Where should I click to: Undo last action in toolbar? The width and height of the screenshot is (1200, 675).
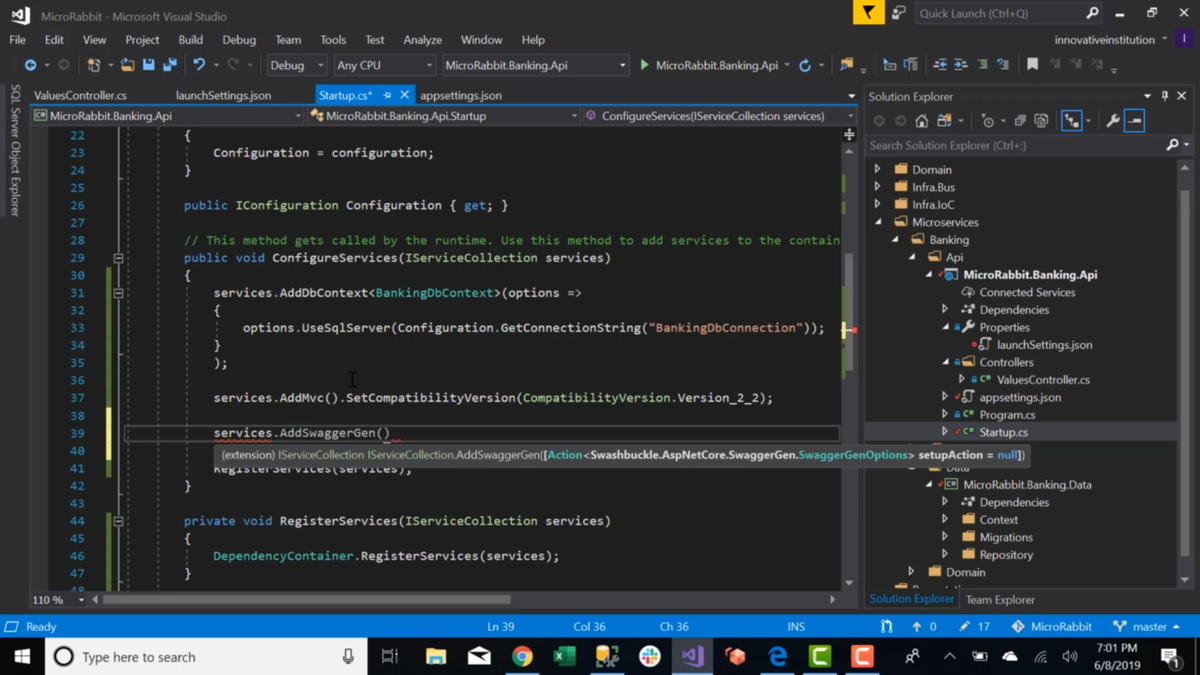pyautogui.click(x=199, y=65)
